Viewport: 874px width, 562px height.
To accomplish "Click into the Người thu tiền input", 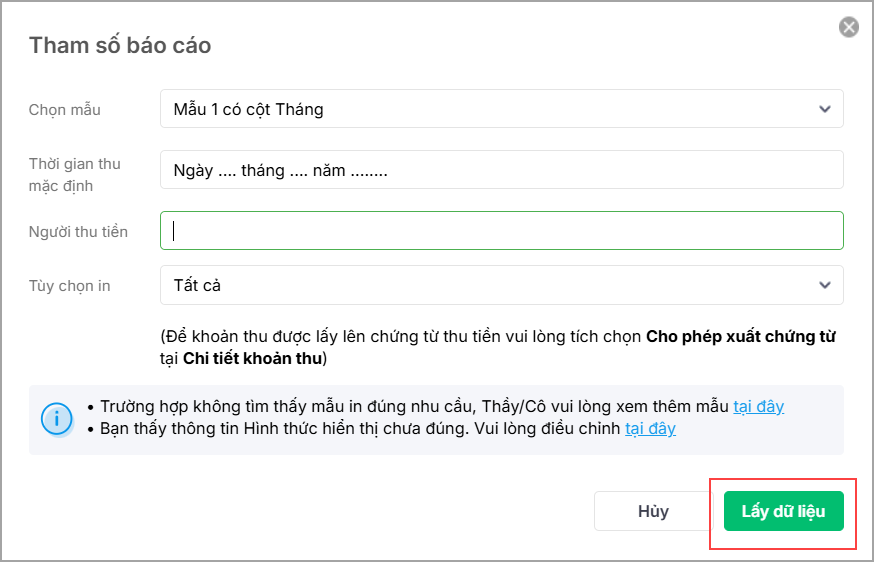I will pos(500,230).
